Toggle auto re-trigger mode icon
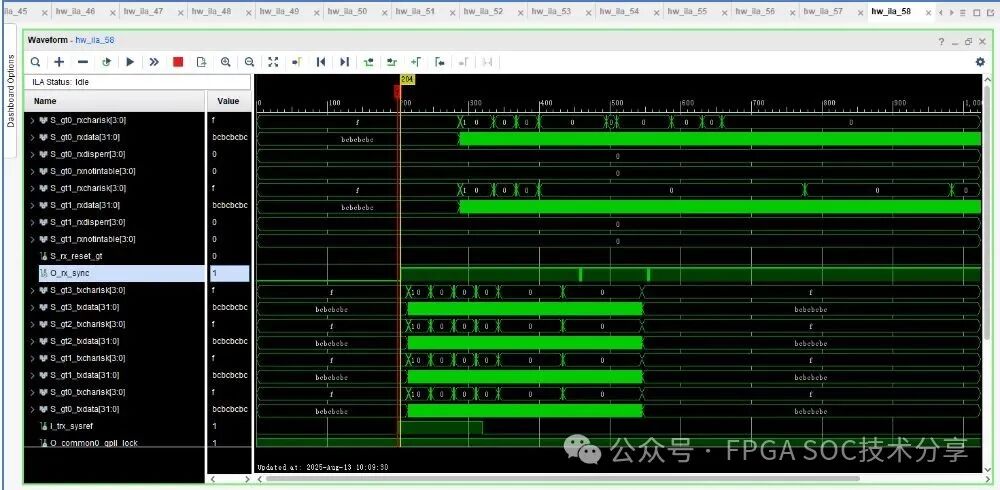 pyautogui.click(x=107, y=62)
